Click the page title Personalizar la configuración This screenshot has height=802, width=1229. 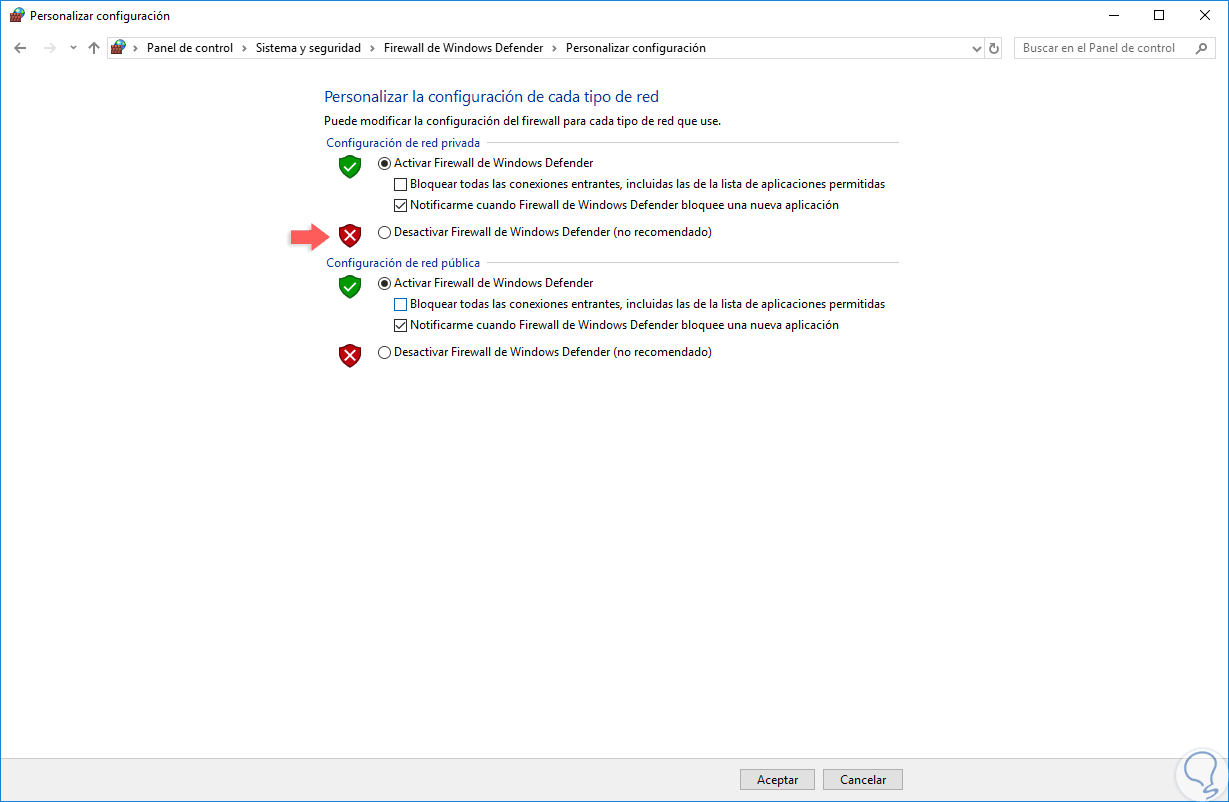[x=492, y=97]
